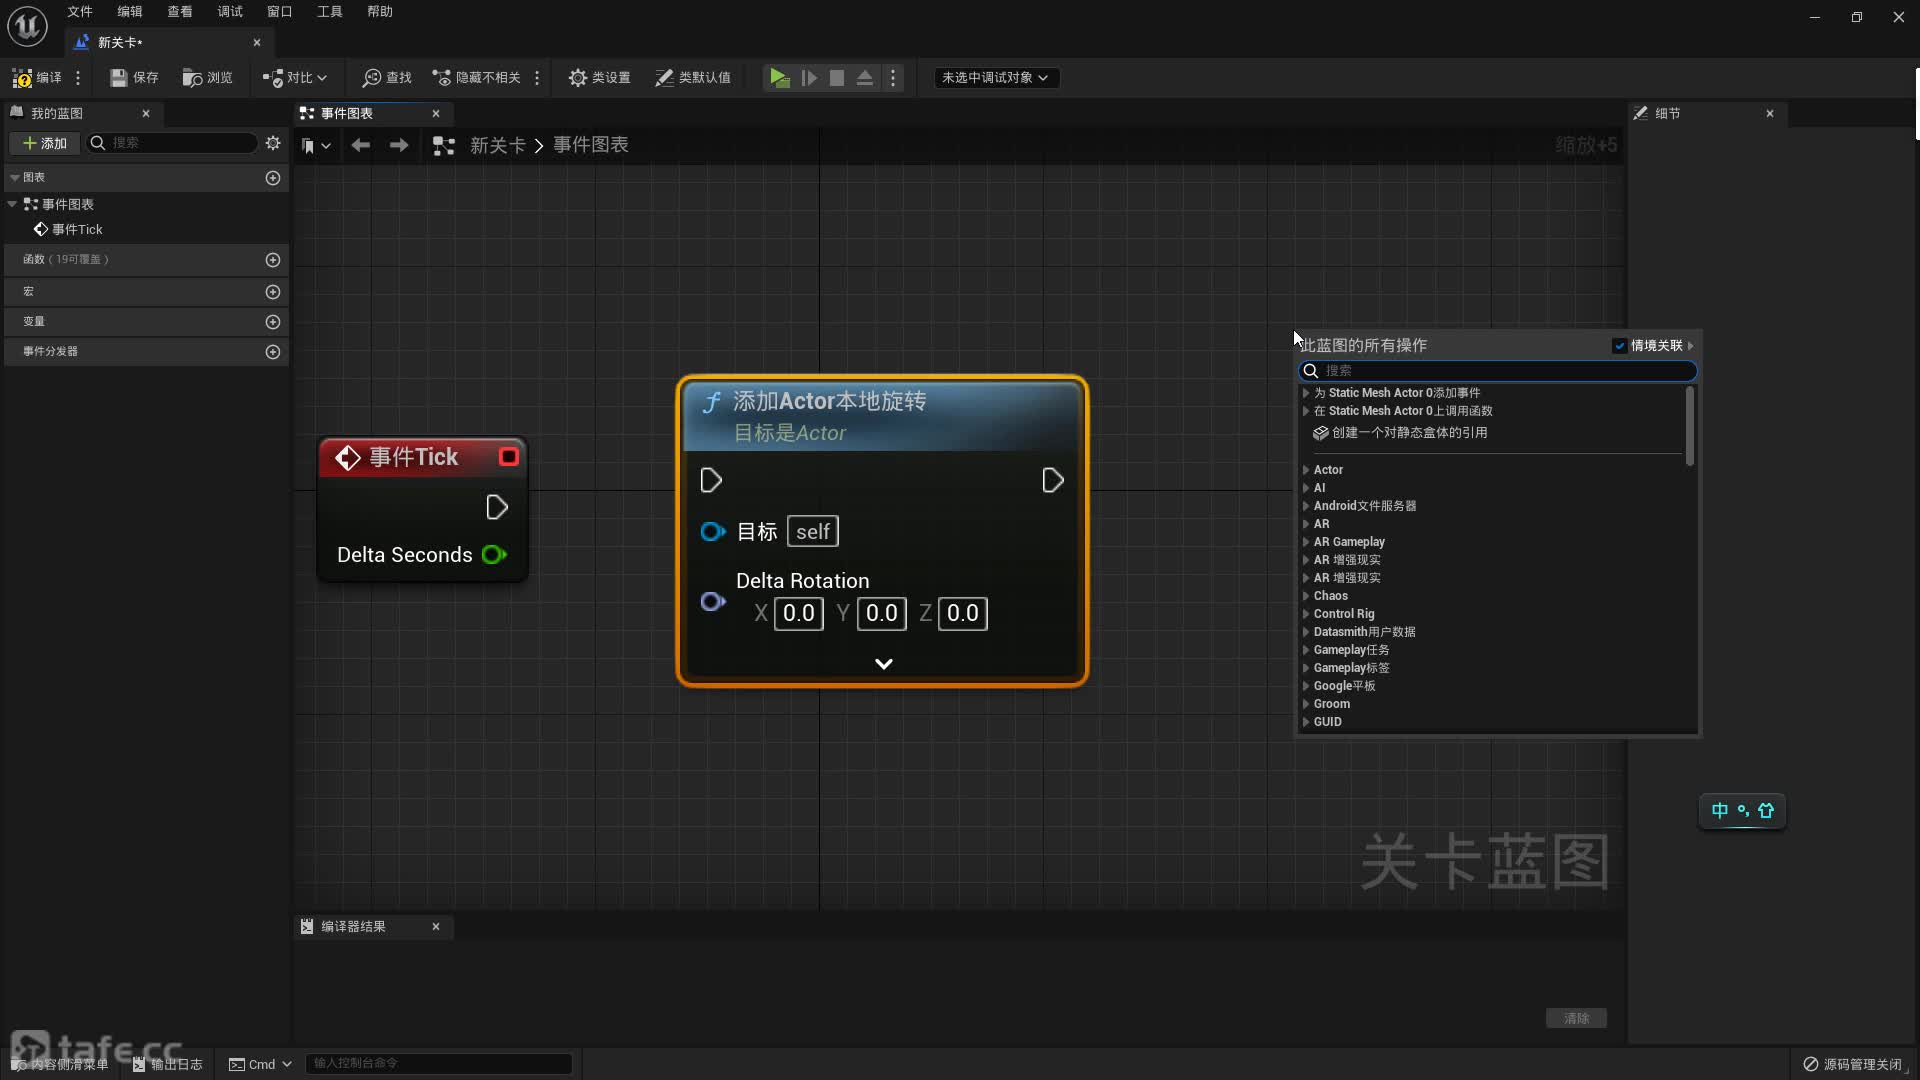This screenshot has height=1080, width=1920.
Task: Navigate forward in graph history
Action: coord(399,145)
